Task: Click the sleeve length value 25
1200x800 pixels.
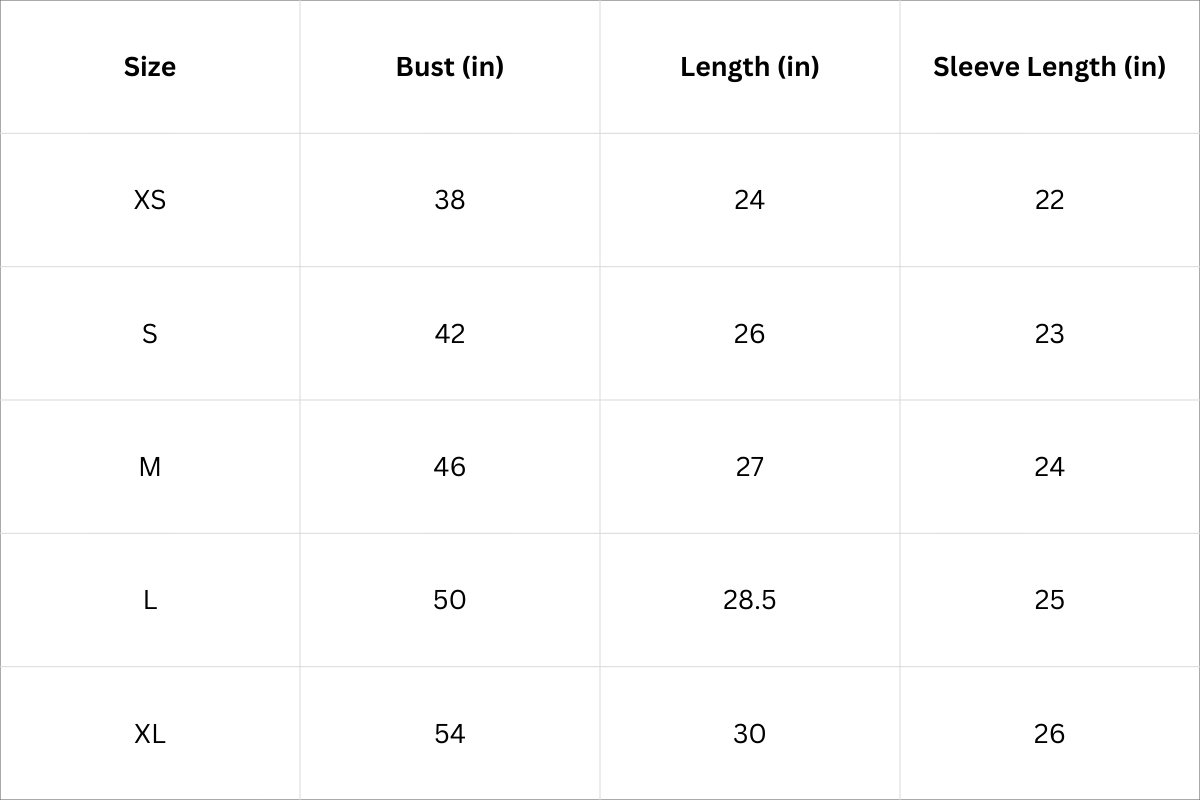Action: pyautogui.click(x=1049, y=600)
